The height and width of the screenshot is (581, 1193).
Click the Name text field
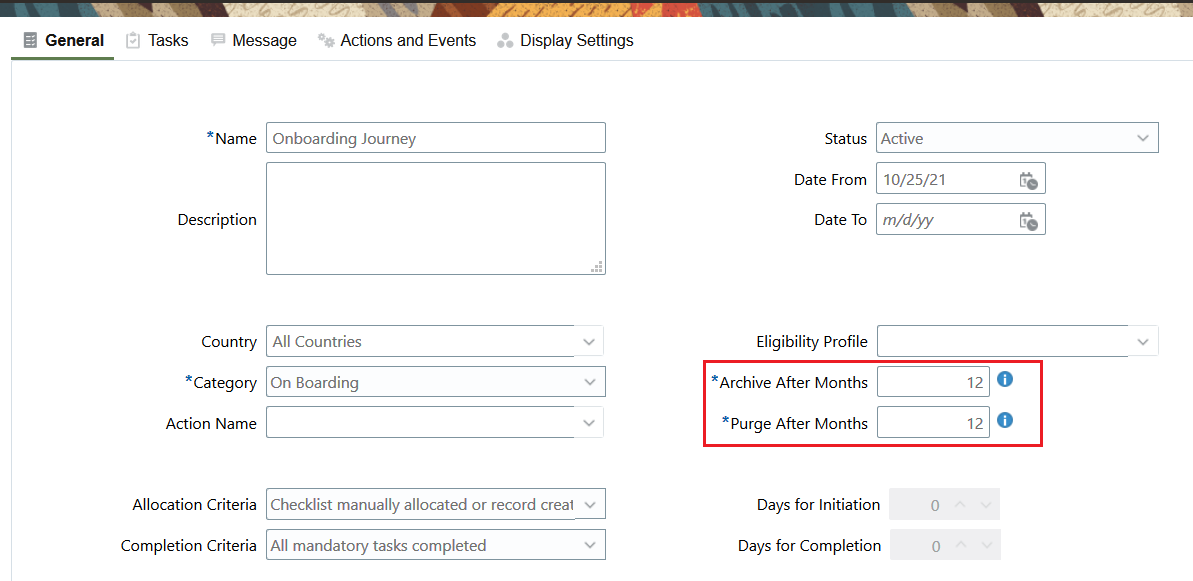click(x=436, y=139)
